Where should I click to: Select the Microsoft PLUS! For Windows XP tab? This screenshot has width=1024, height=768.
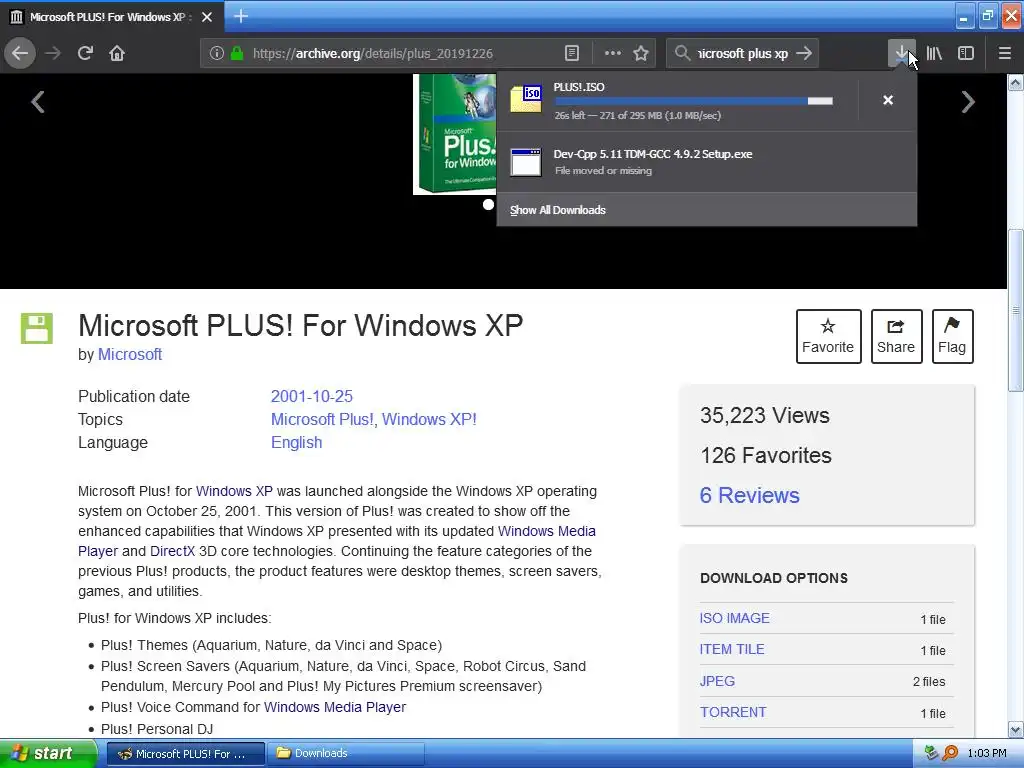[112, 17]
